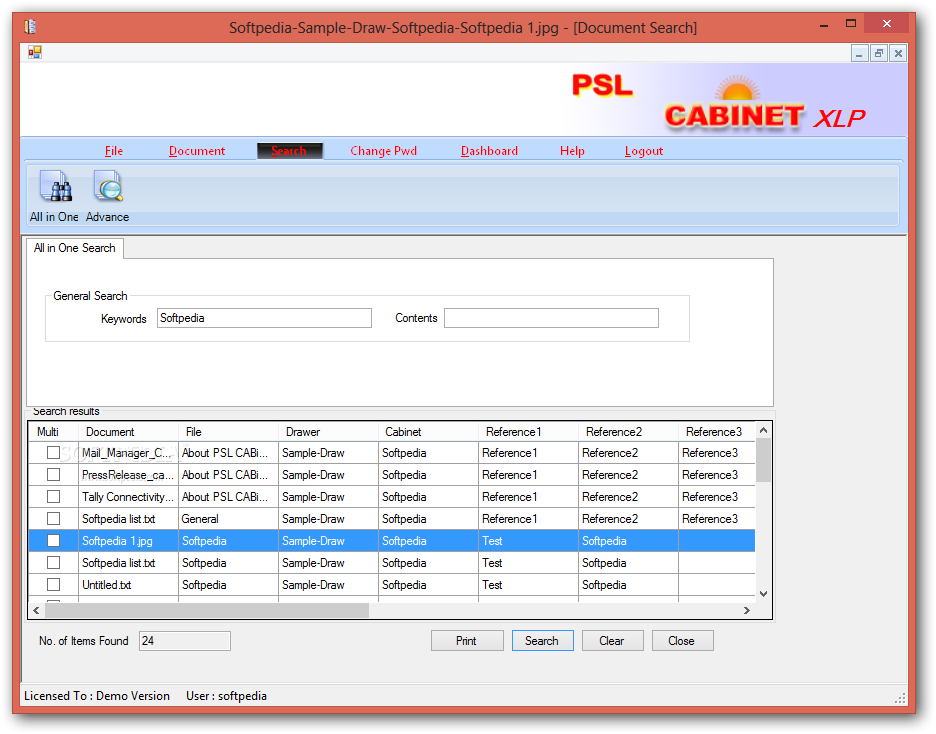Click the No. of Items Found field
The width and height of the screenshot is (936, 734).
pos(184,641)
